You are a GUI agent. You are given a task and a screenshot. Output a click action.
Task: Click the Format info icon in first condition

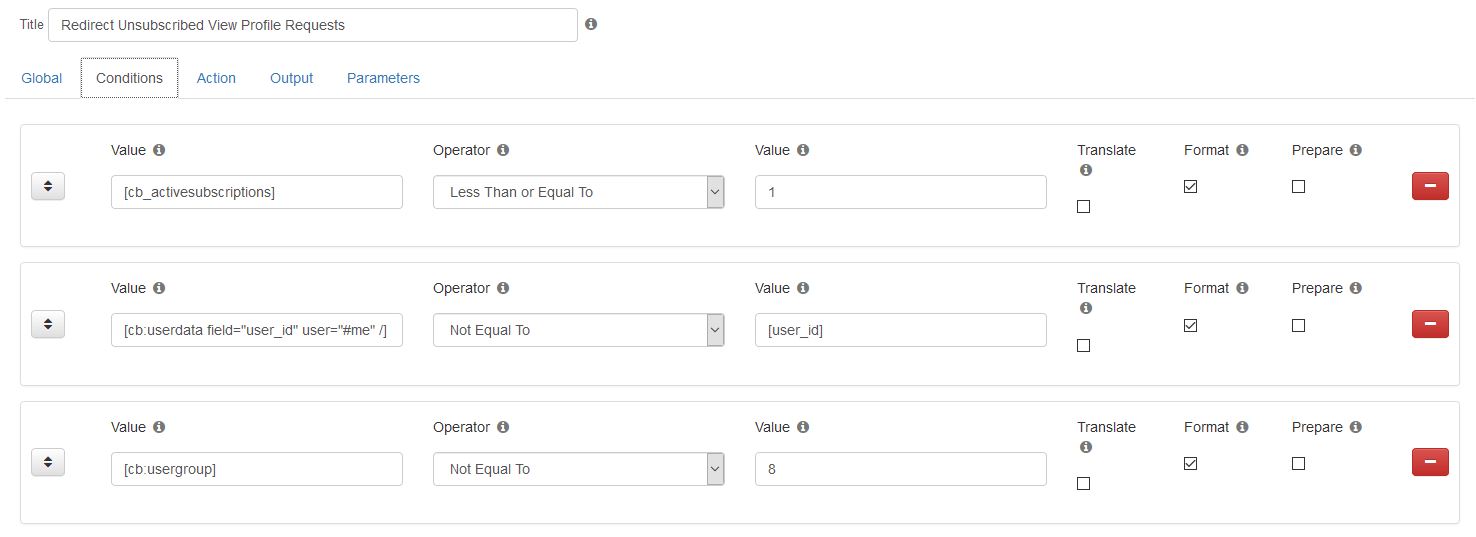coord(1242,150)
